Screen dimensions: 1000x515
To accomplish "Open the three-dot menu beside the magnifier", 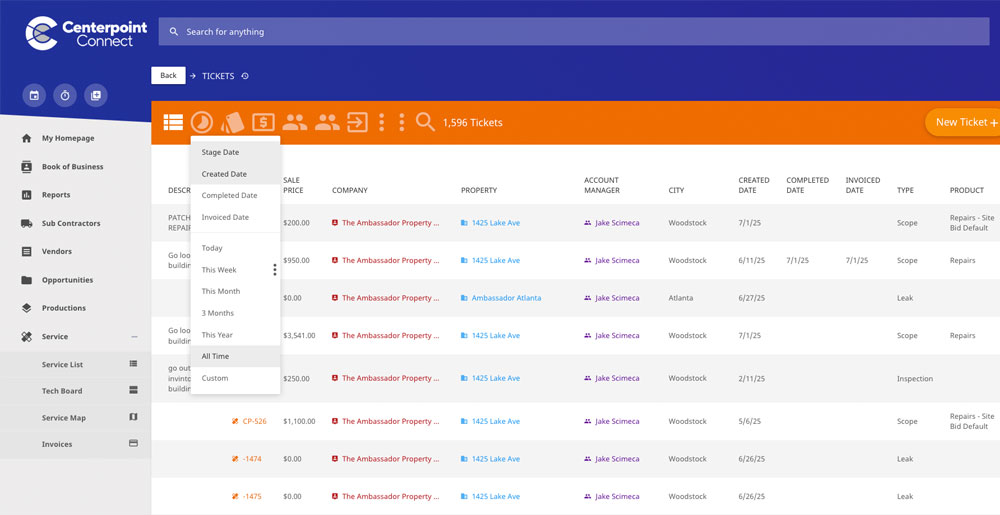I will tap(401, 122).
